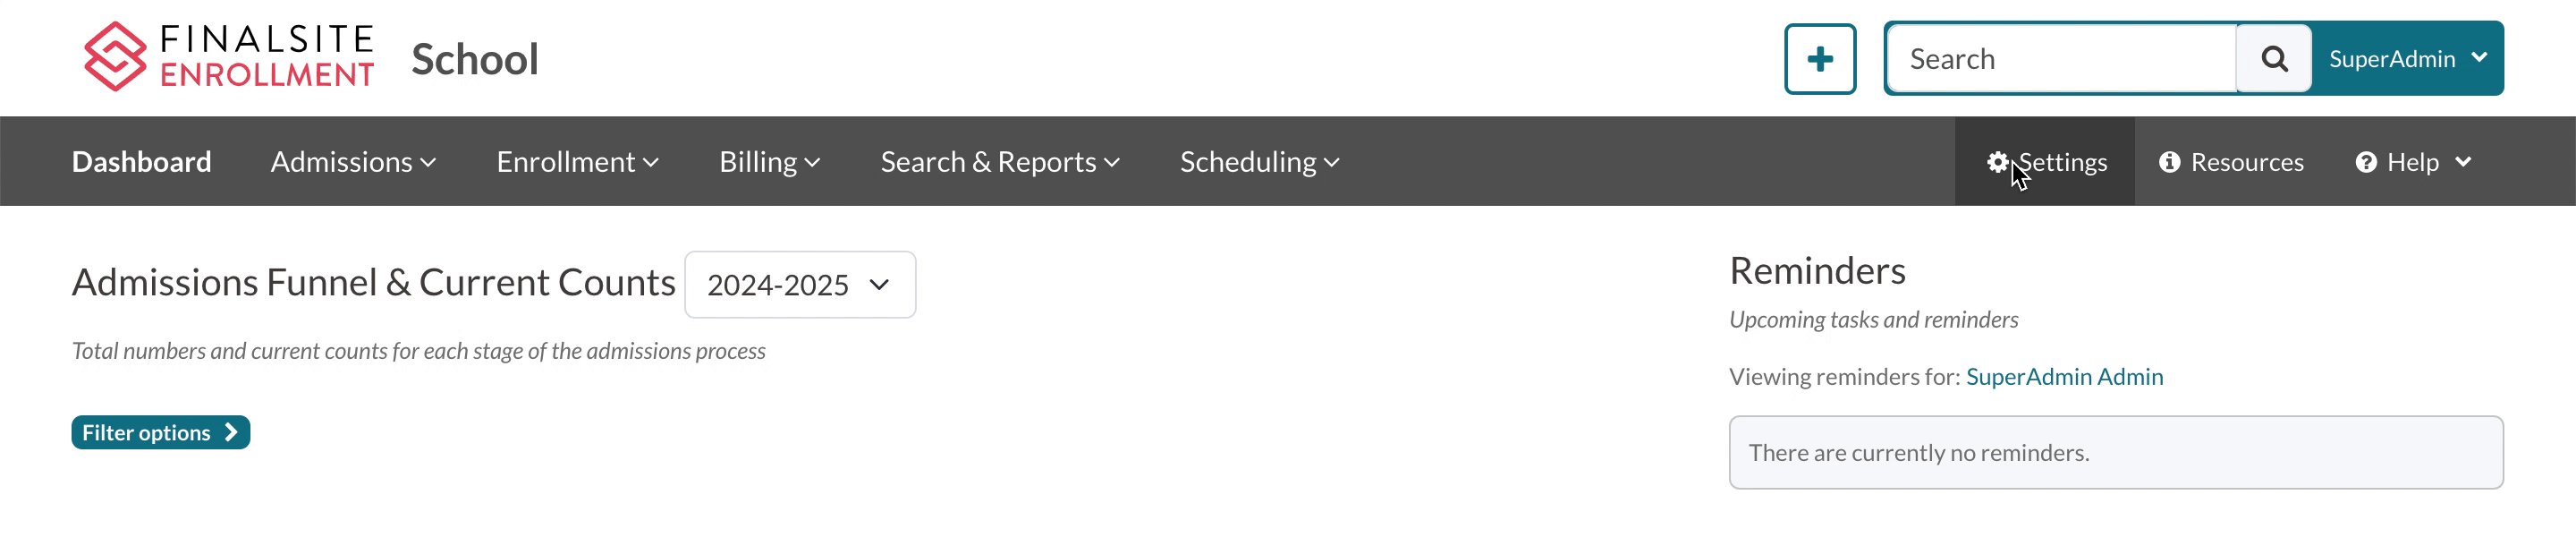This screenshot has height=546, width=2576.
Task: Click the Settings gear icon
Action: [1997, 162]
